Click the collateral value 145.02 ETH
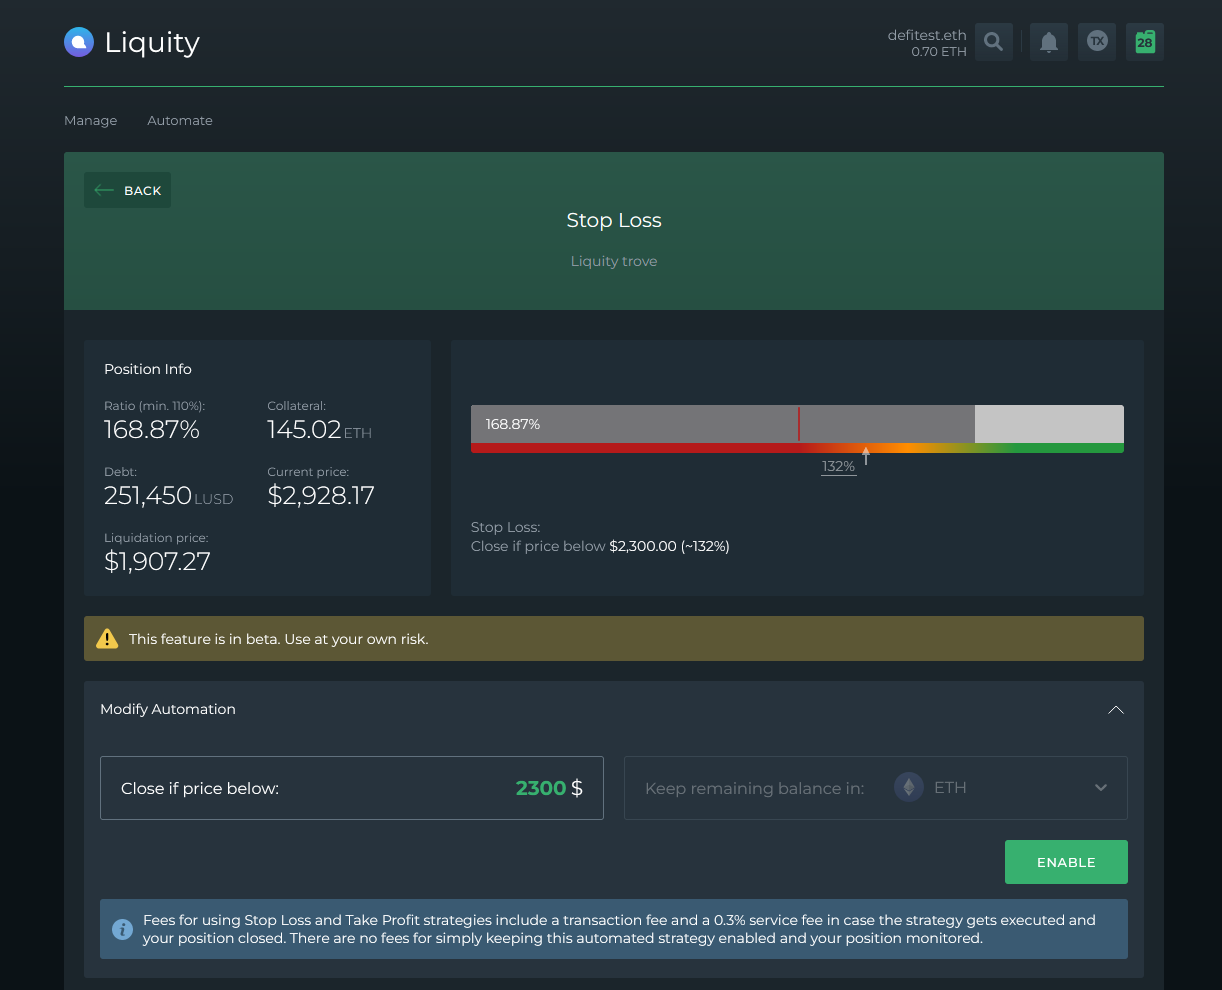This screenshot has width=1222, height=990. click(x=319, y=430)
